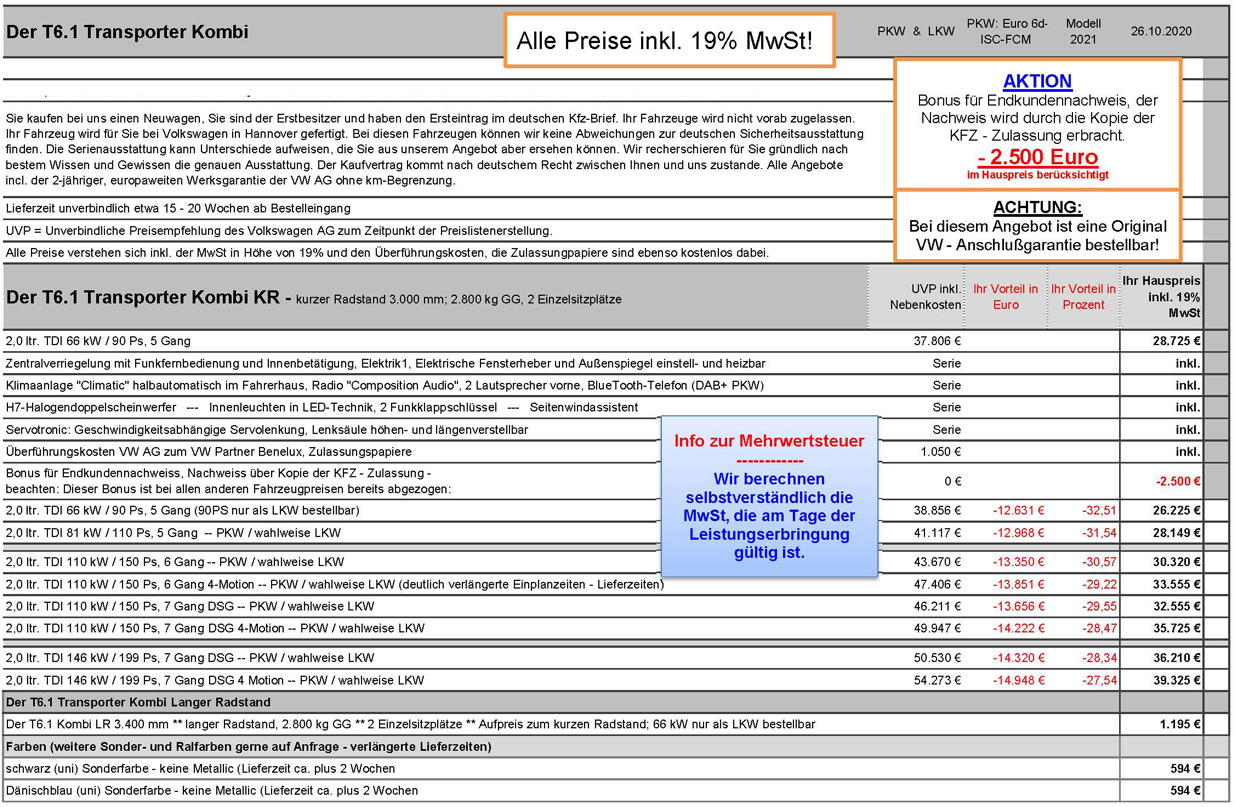This screenshot has height=807, width=1235.
Task: Select the 'Modell 2021' header cell
Action: click(x=1083, y=32)
